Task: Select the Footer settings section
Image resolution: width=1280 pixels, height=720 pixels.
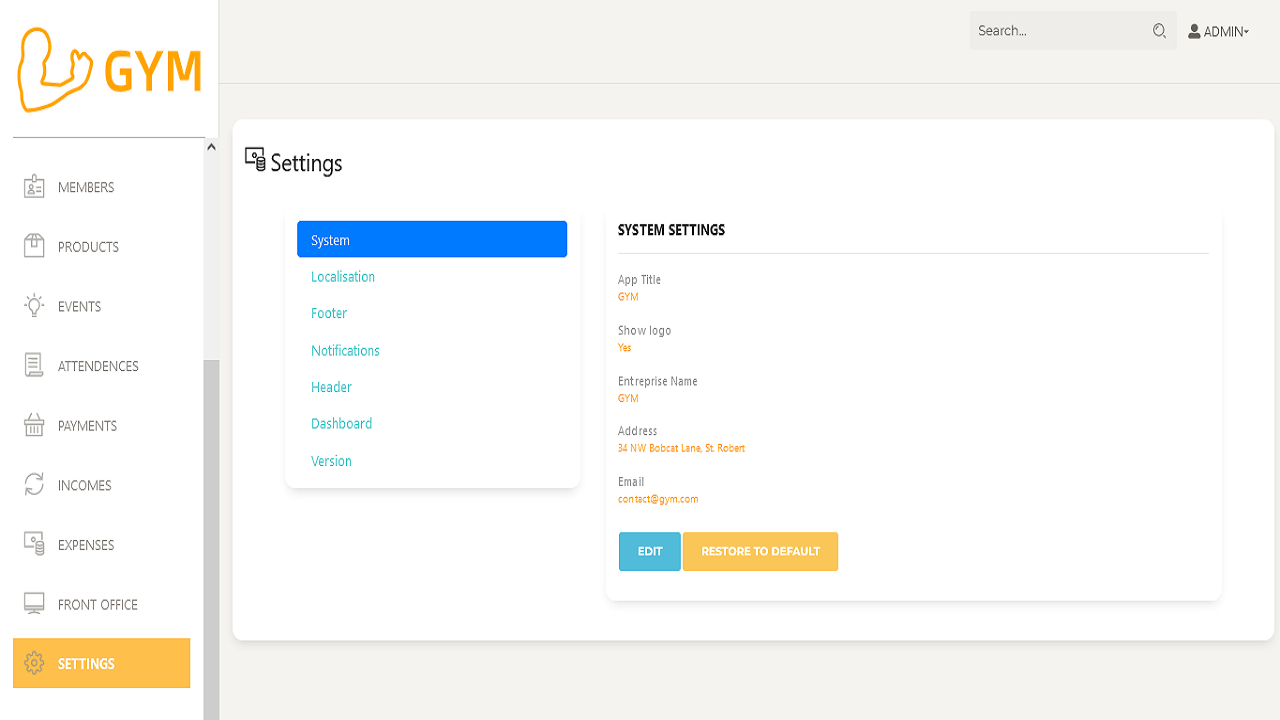Action: [329, 313]
